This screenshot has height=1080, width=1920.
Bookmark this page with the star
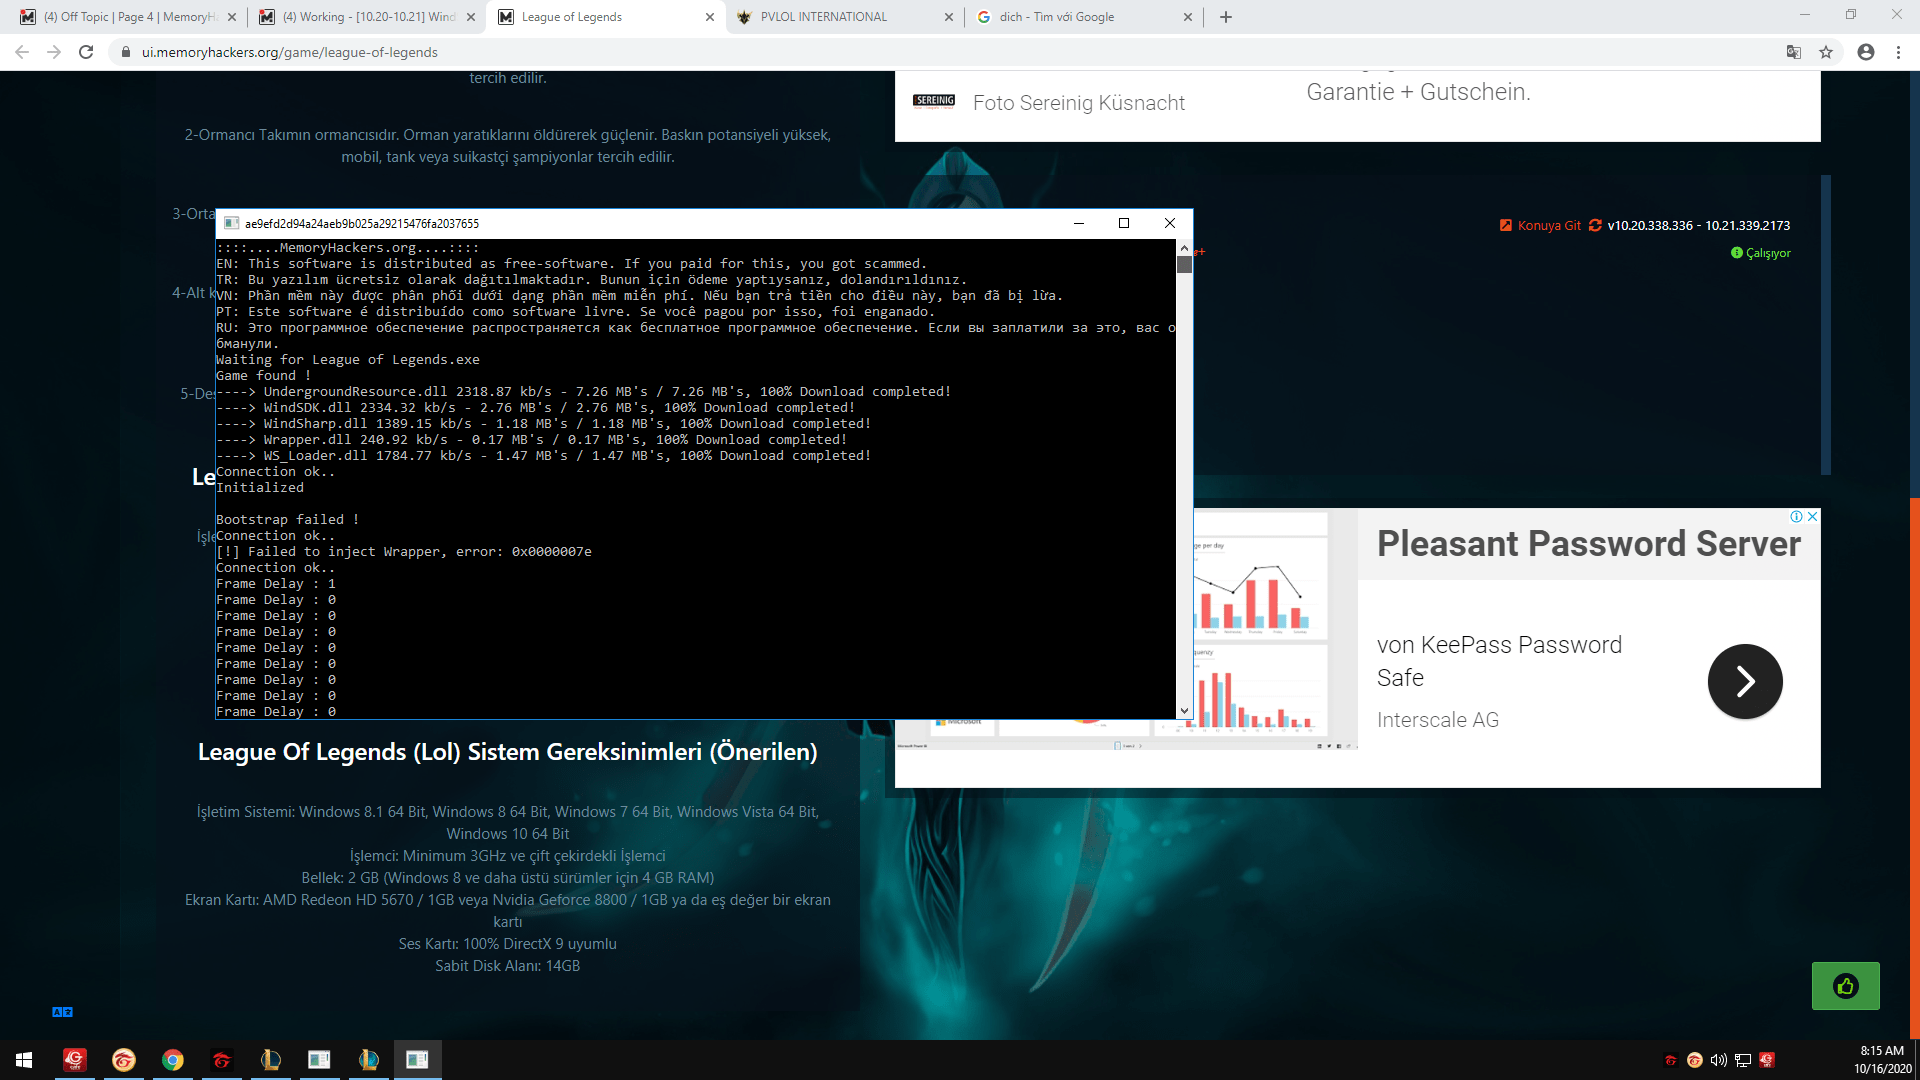click(x=1826, y=52)
